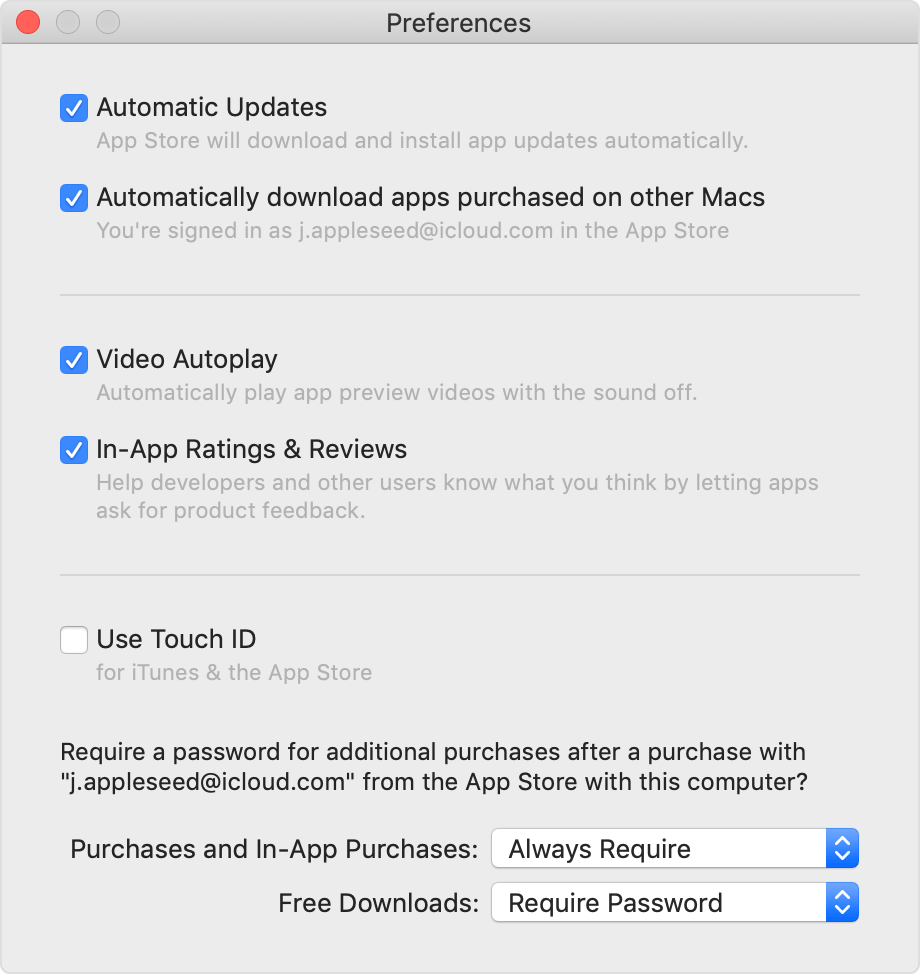Click the In-App Ratings & Reviews label
This screenshot has width=920, height=974.
(x=252, y=450)
